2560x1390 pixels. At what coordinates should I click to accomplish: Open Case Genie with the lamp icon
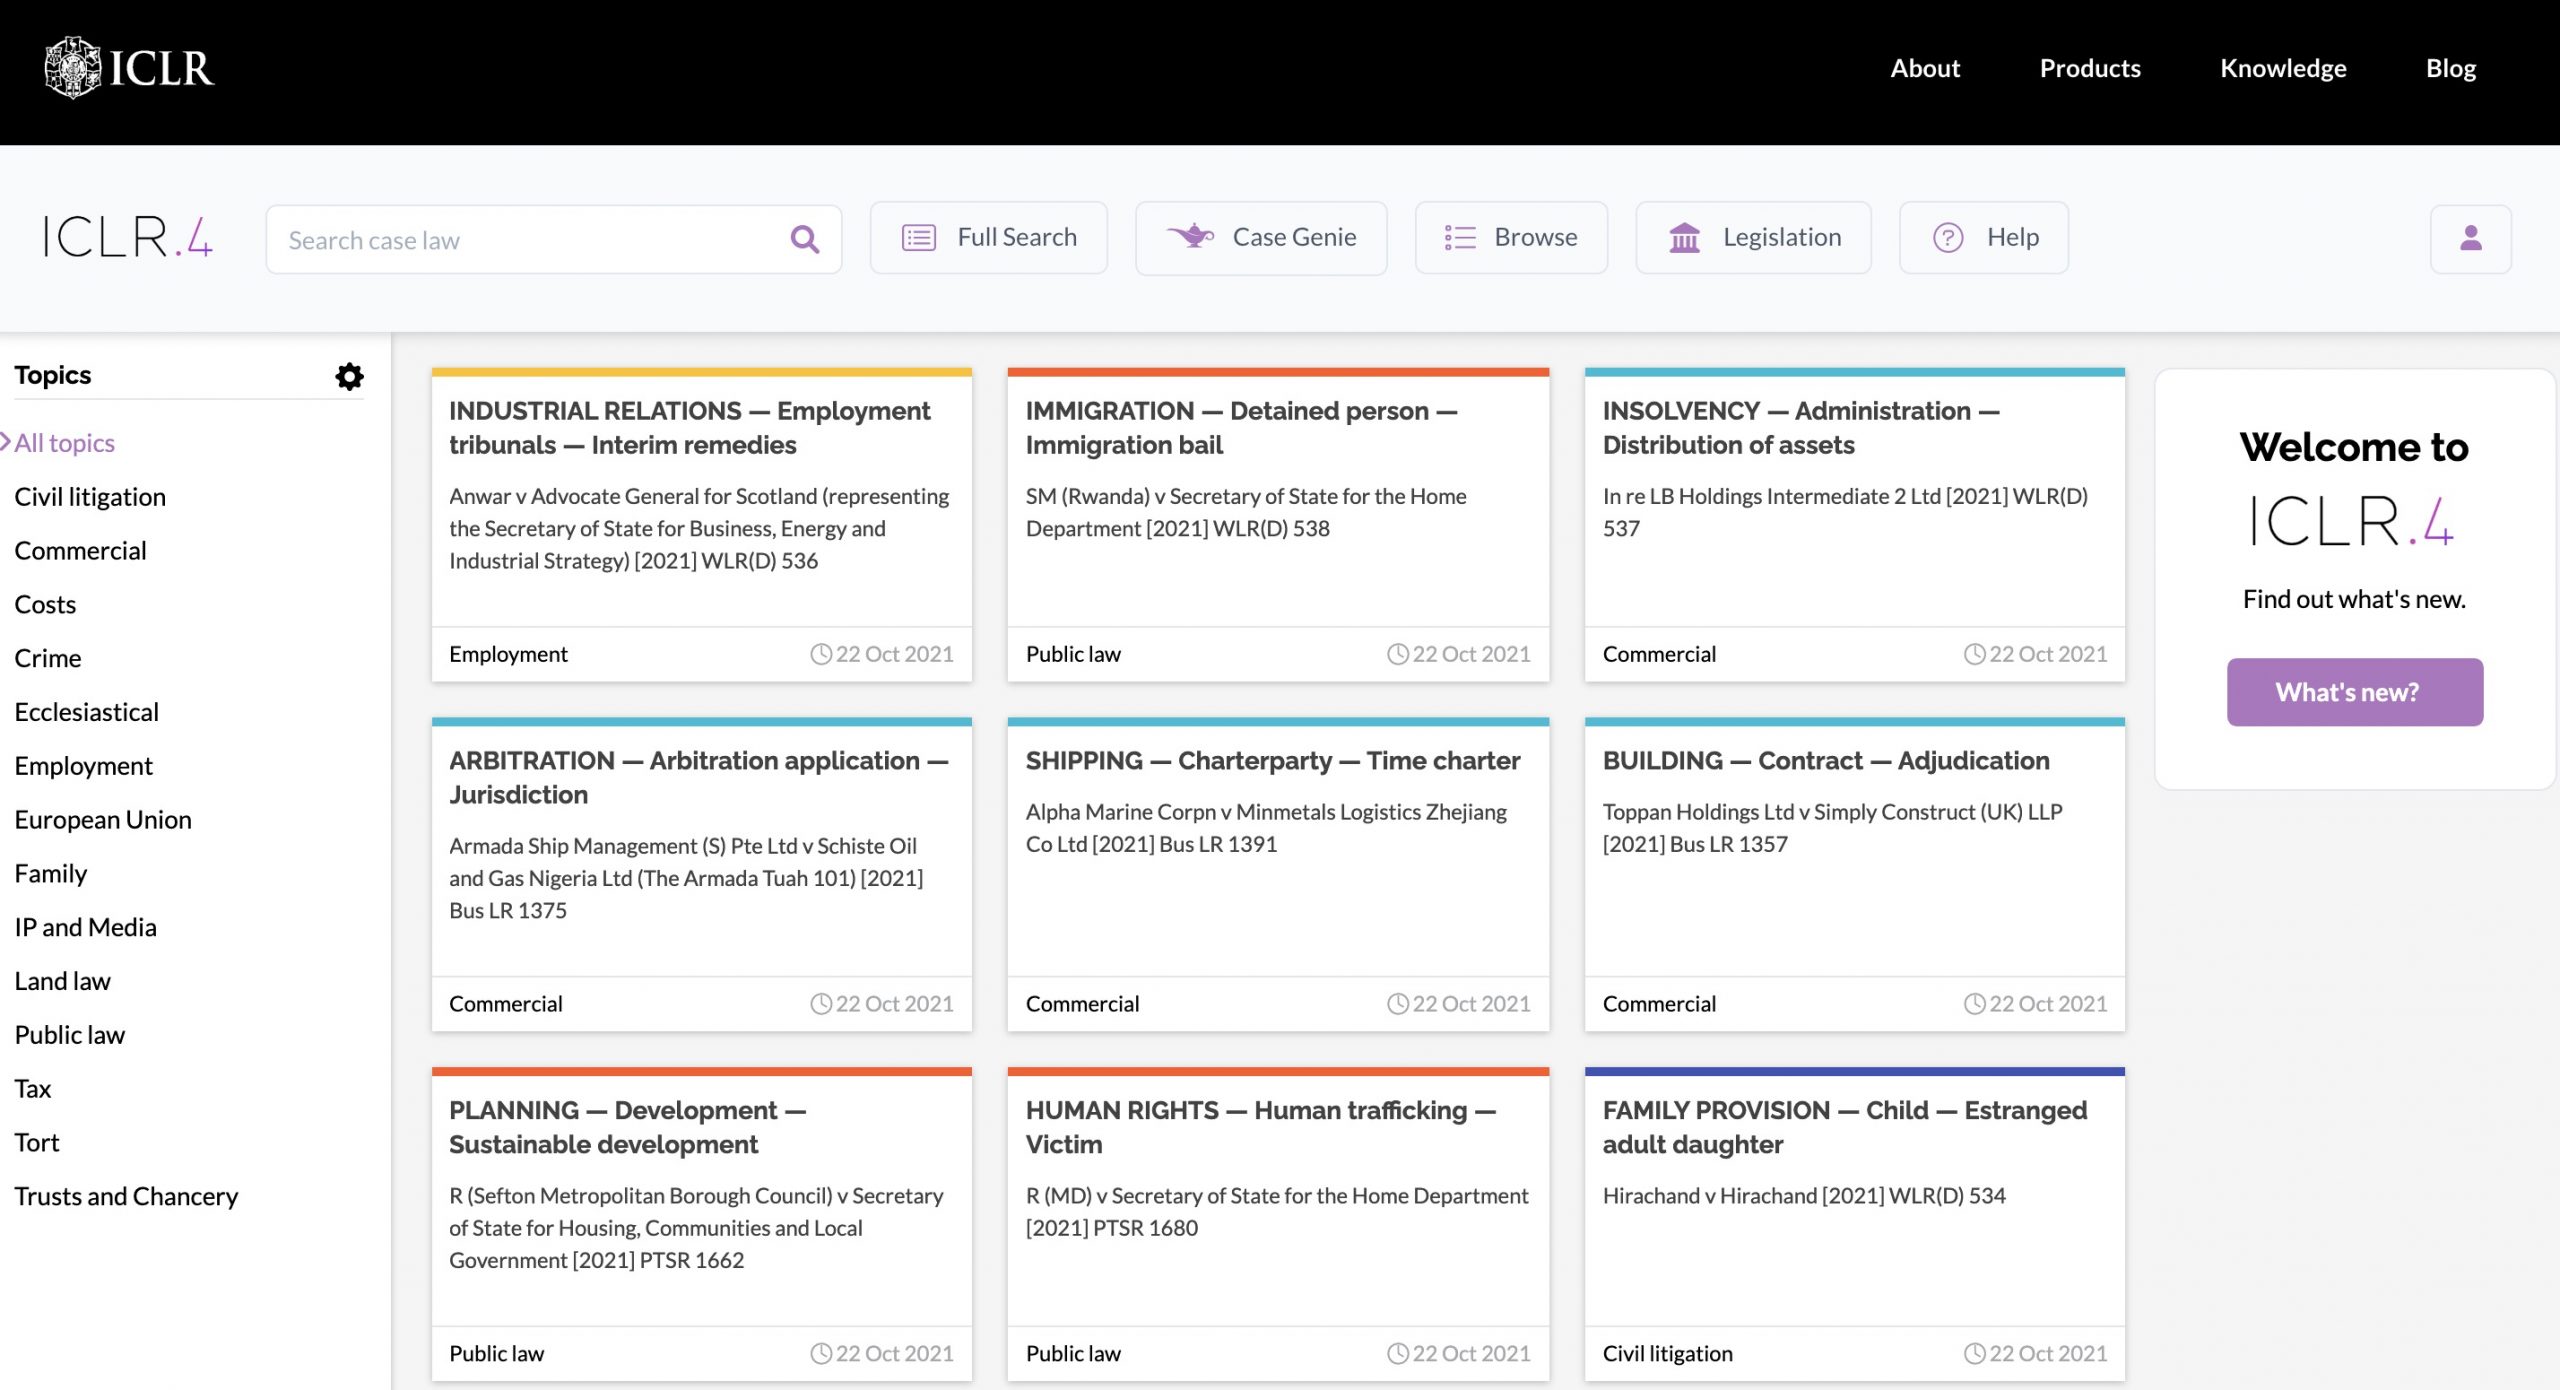point(1260,238)
